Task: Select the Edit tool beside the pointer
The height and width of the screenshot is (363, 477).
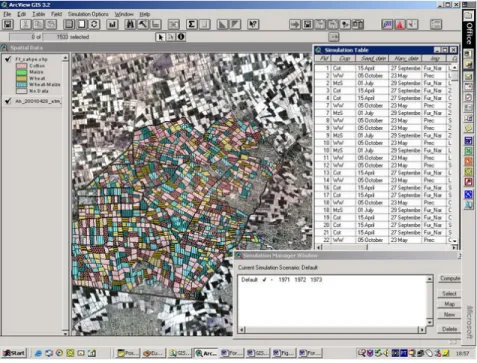Action: click(x=171, y=37)
